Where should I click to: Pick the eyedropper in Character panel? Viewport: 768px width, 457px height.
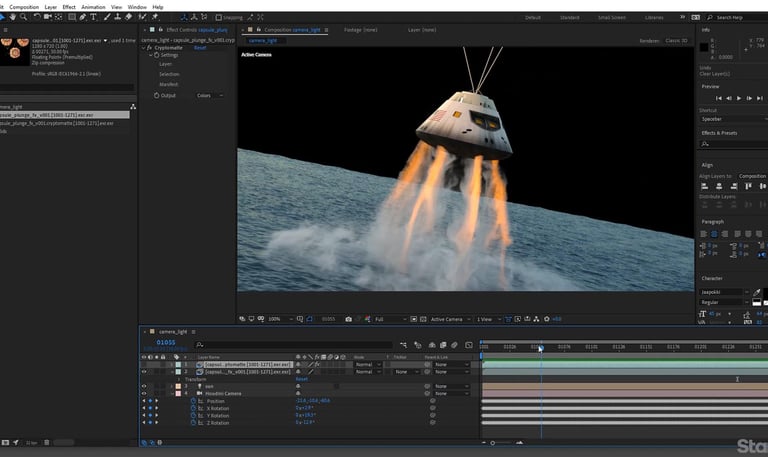point(757,291)
